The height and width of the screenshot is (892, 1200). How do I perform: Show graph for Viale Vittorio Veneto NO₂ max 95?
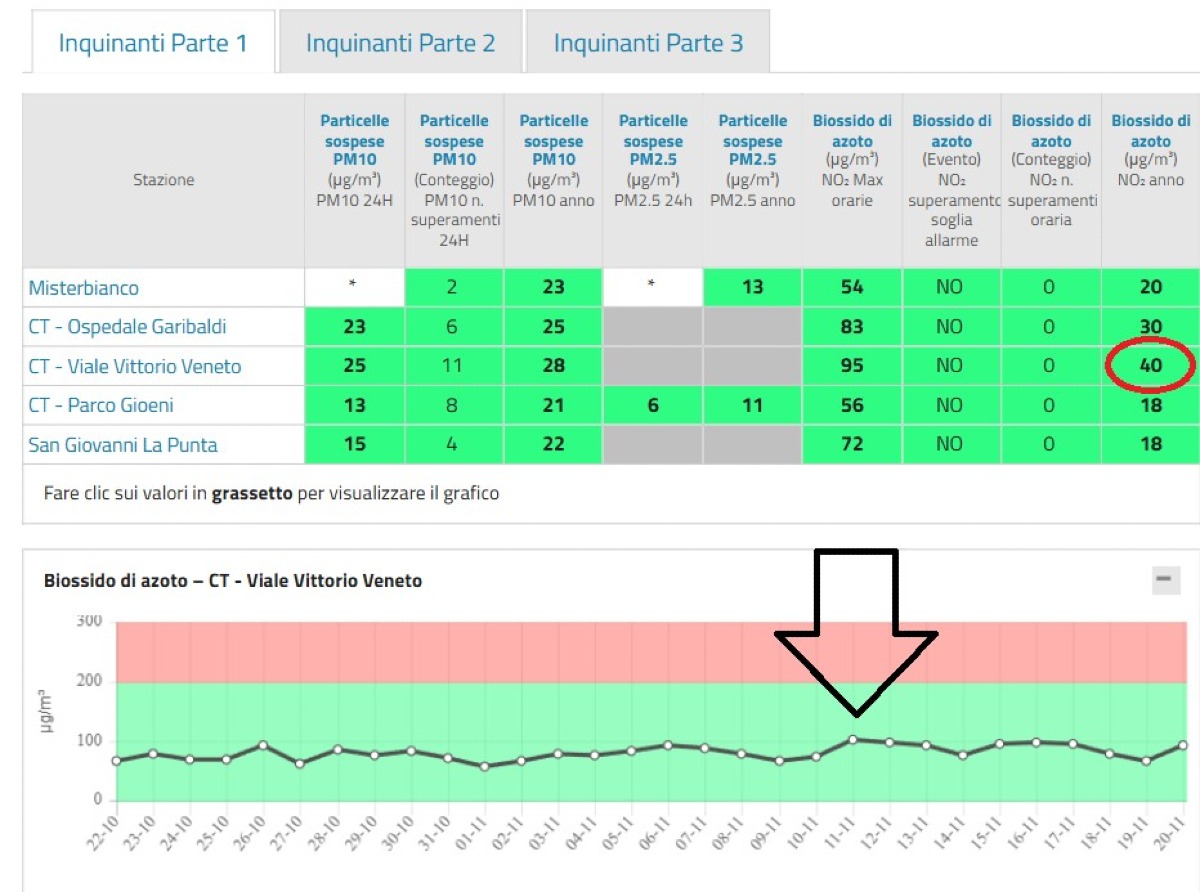pos(852,366)
